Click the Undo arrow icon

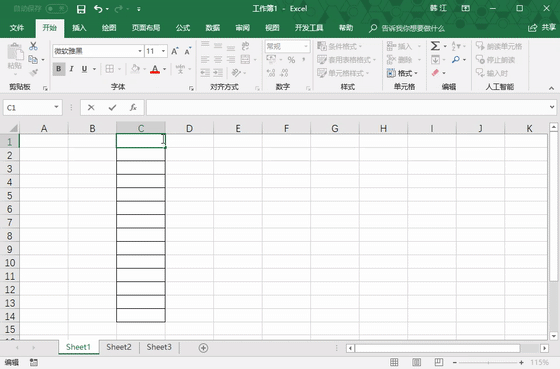(98, 9)
